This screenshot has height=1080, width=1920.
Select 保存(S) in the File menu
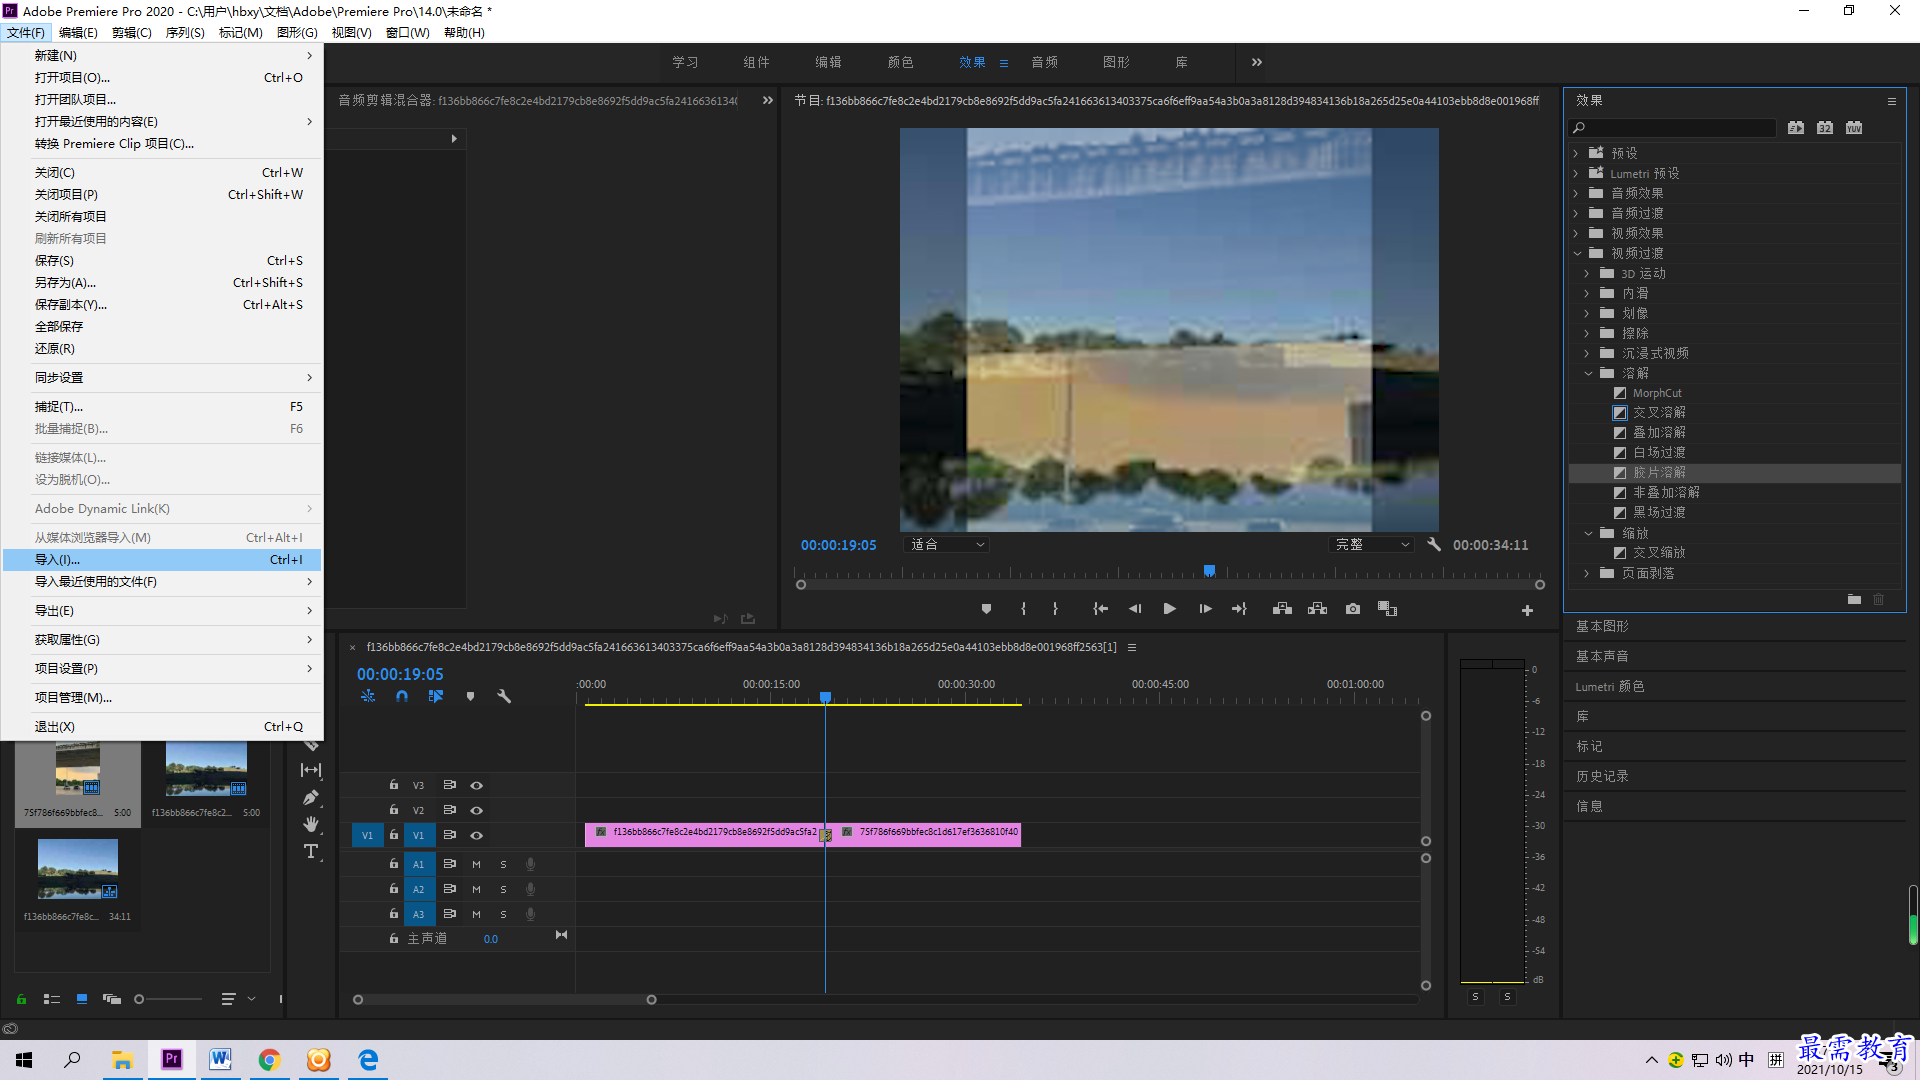coord(162,261)
